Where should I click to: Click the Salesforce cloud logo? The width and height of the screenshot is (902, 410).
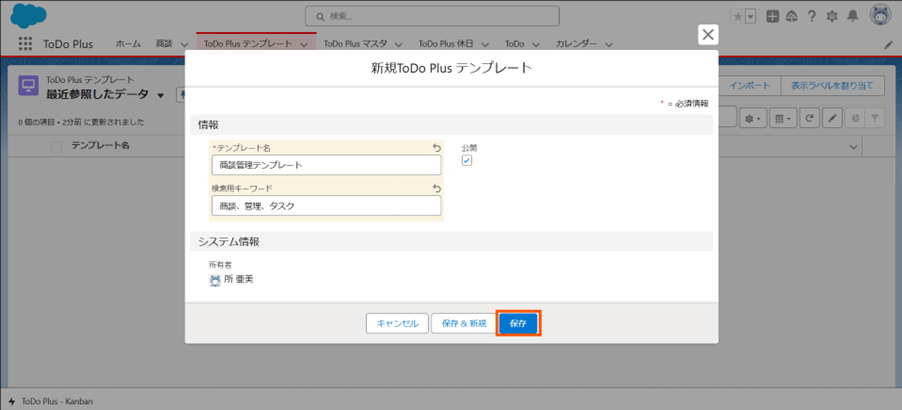coord(29,15)
